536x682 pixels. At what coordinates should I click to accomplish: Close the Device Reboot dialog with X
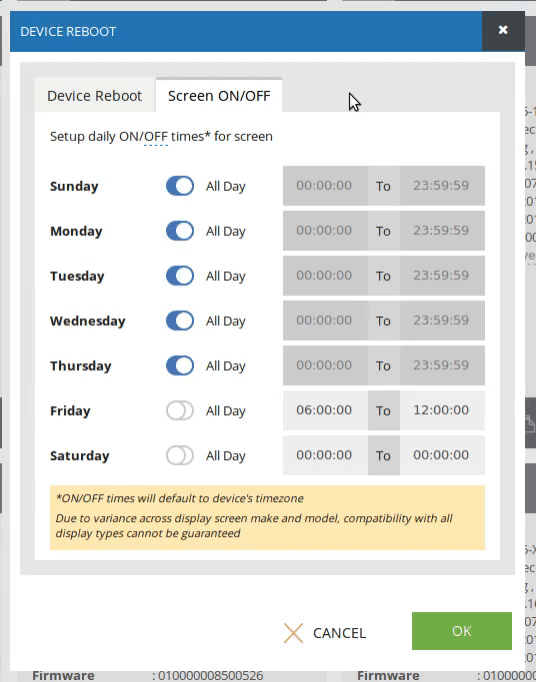click(503, 30)
